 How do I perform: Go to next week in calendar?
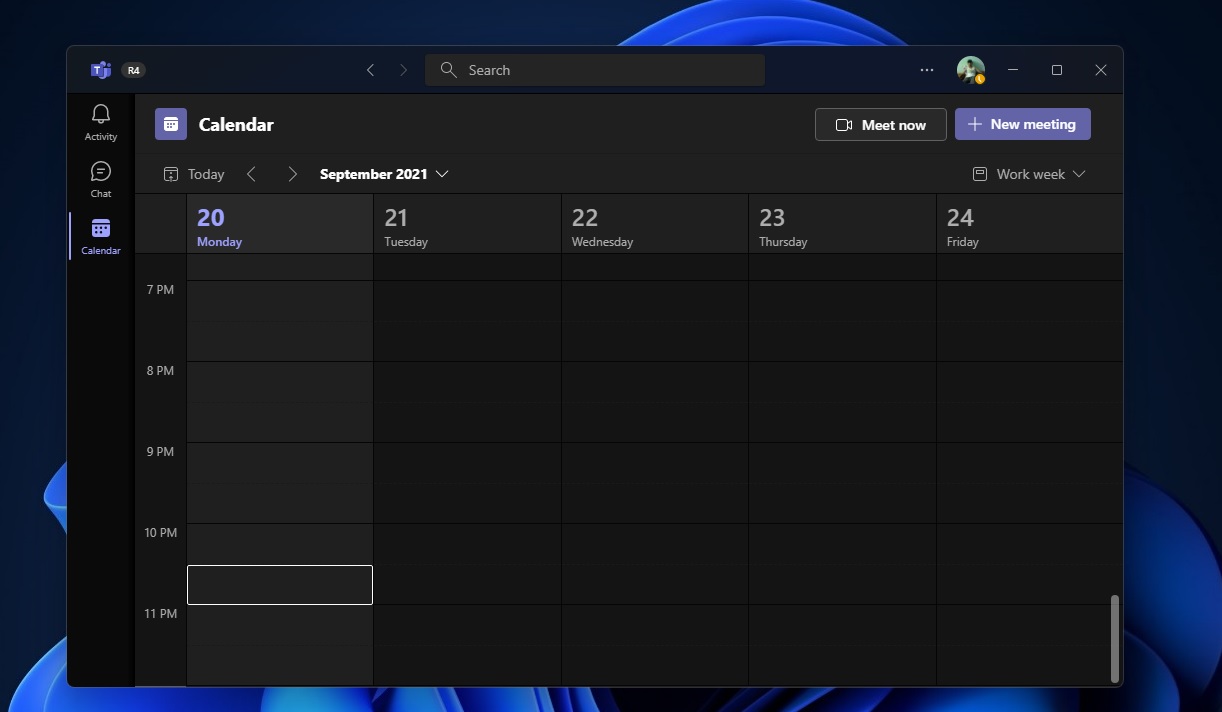pos(292,174)
